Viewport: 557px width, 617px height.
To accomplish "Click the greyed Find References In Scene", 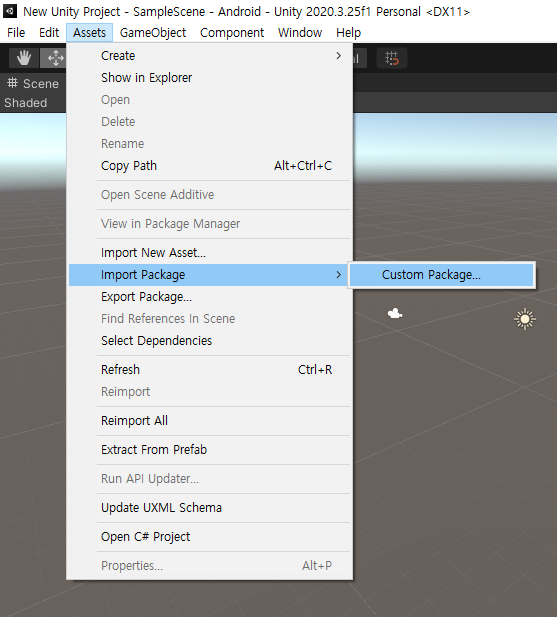I will [x=210, y=319].
